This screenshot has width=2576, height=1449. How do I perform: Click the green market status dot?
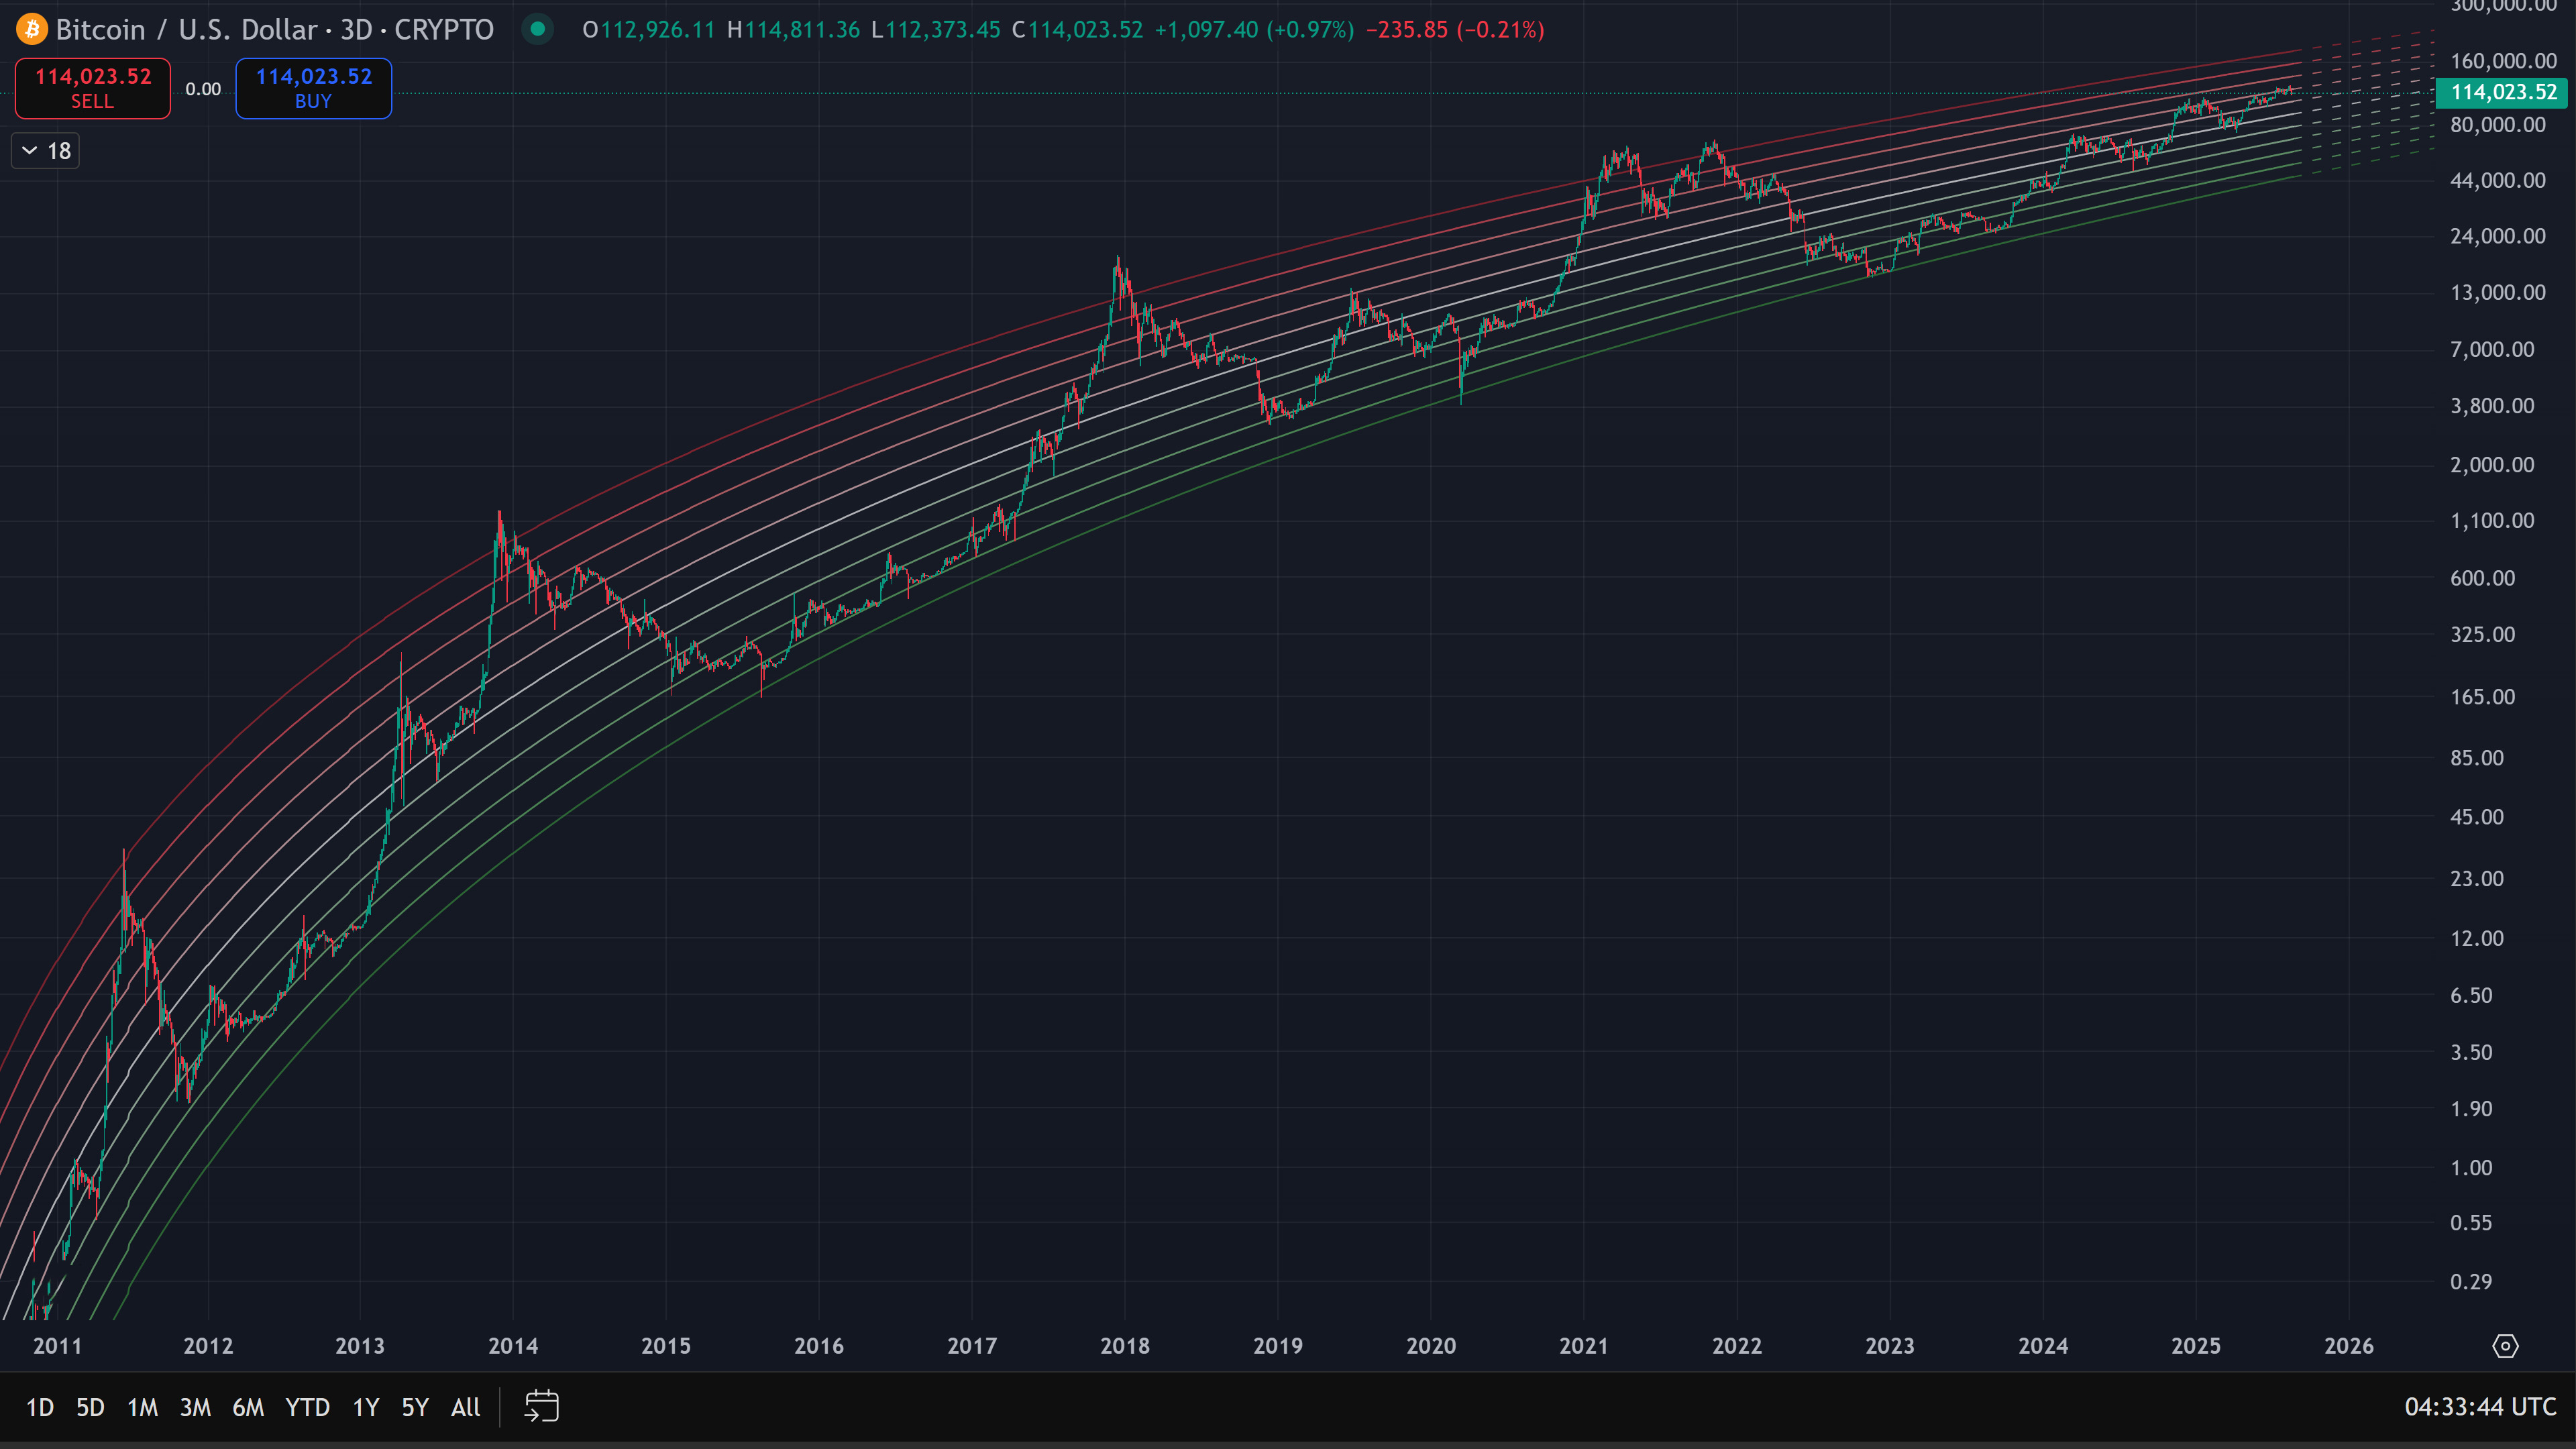[538, 30]
